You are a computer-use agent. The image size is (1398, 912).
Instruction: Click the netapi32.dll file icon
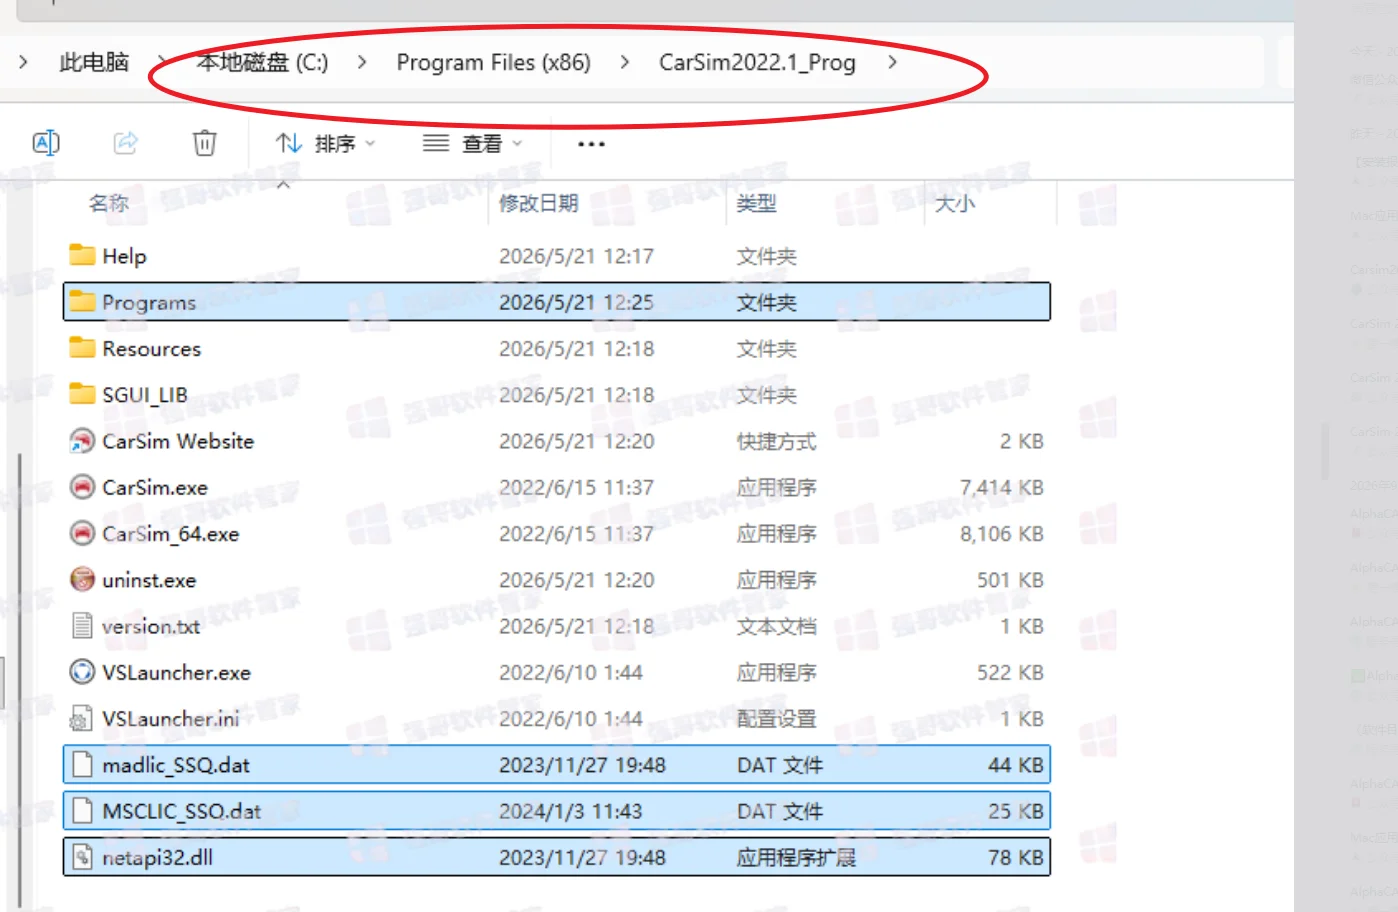click(x=82, y=857)
